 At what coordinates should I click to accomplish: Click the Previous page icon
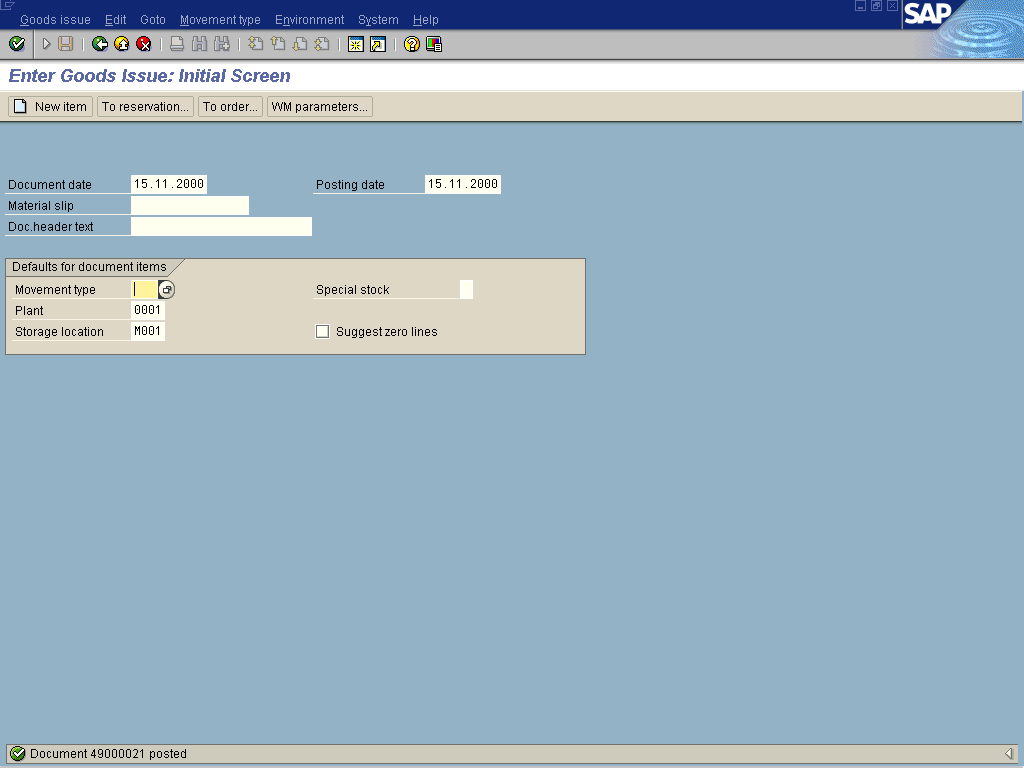coord(278,44)
